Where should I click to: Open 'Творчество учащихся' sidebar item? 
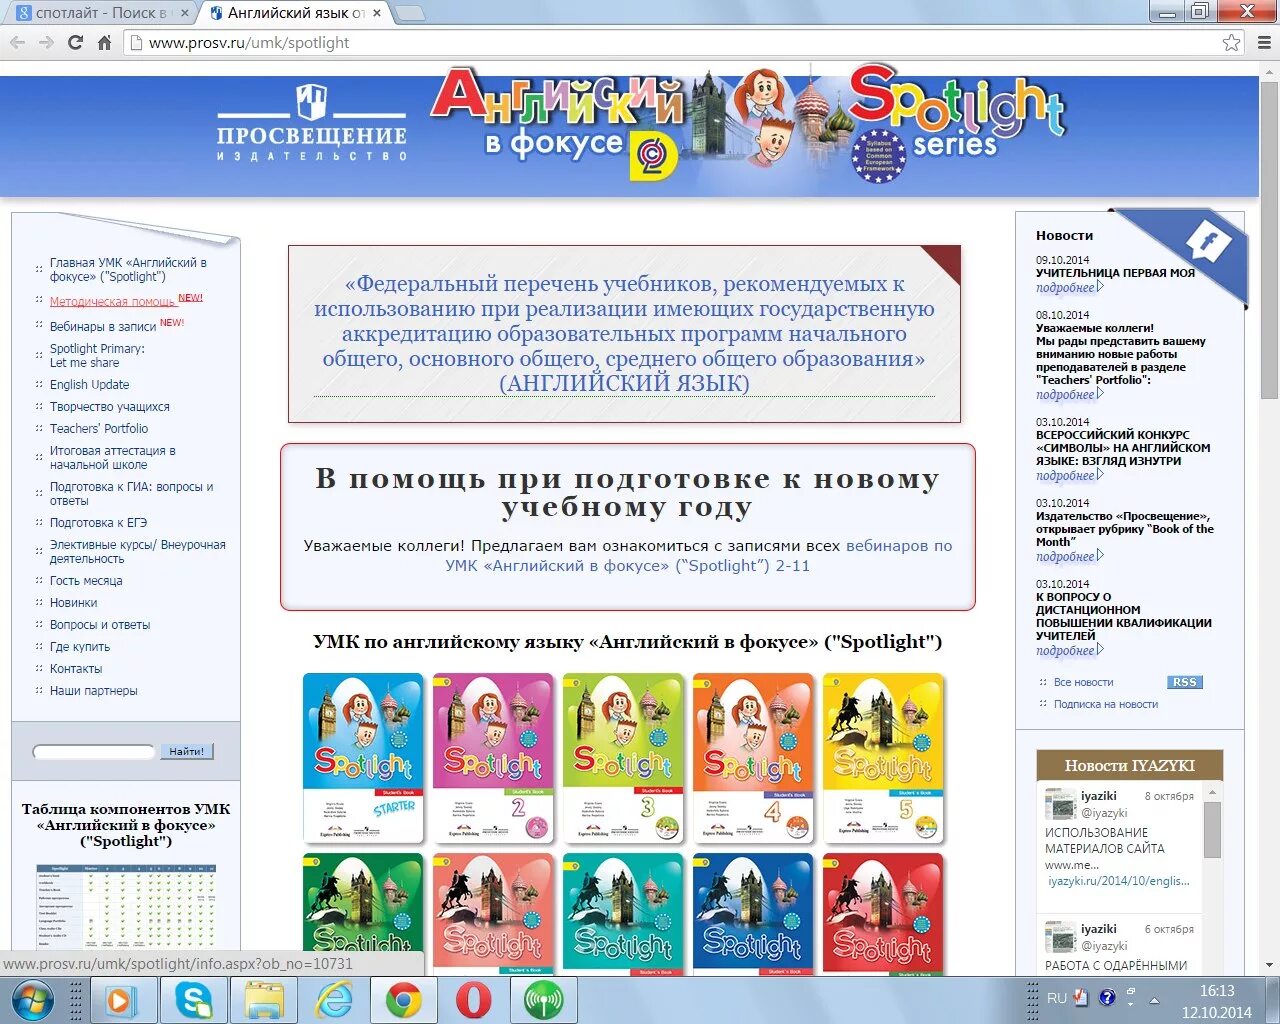[x=110, y=407]
